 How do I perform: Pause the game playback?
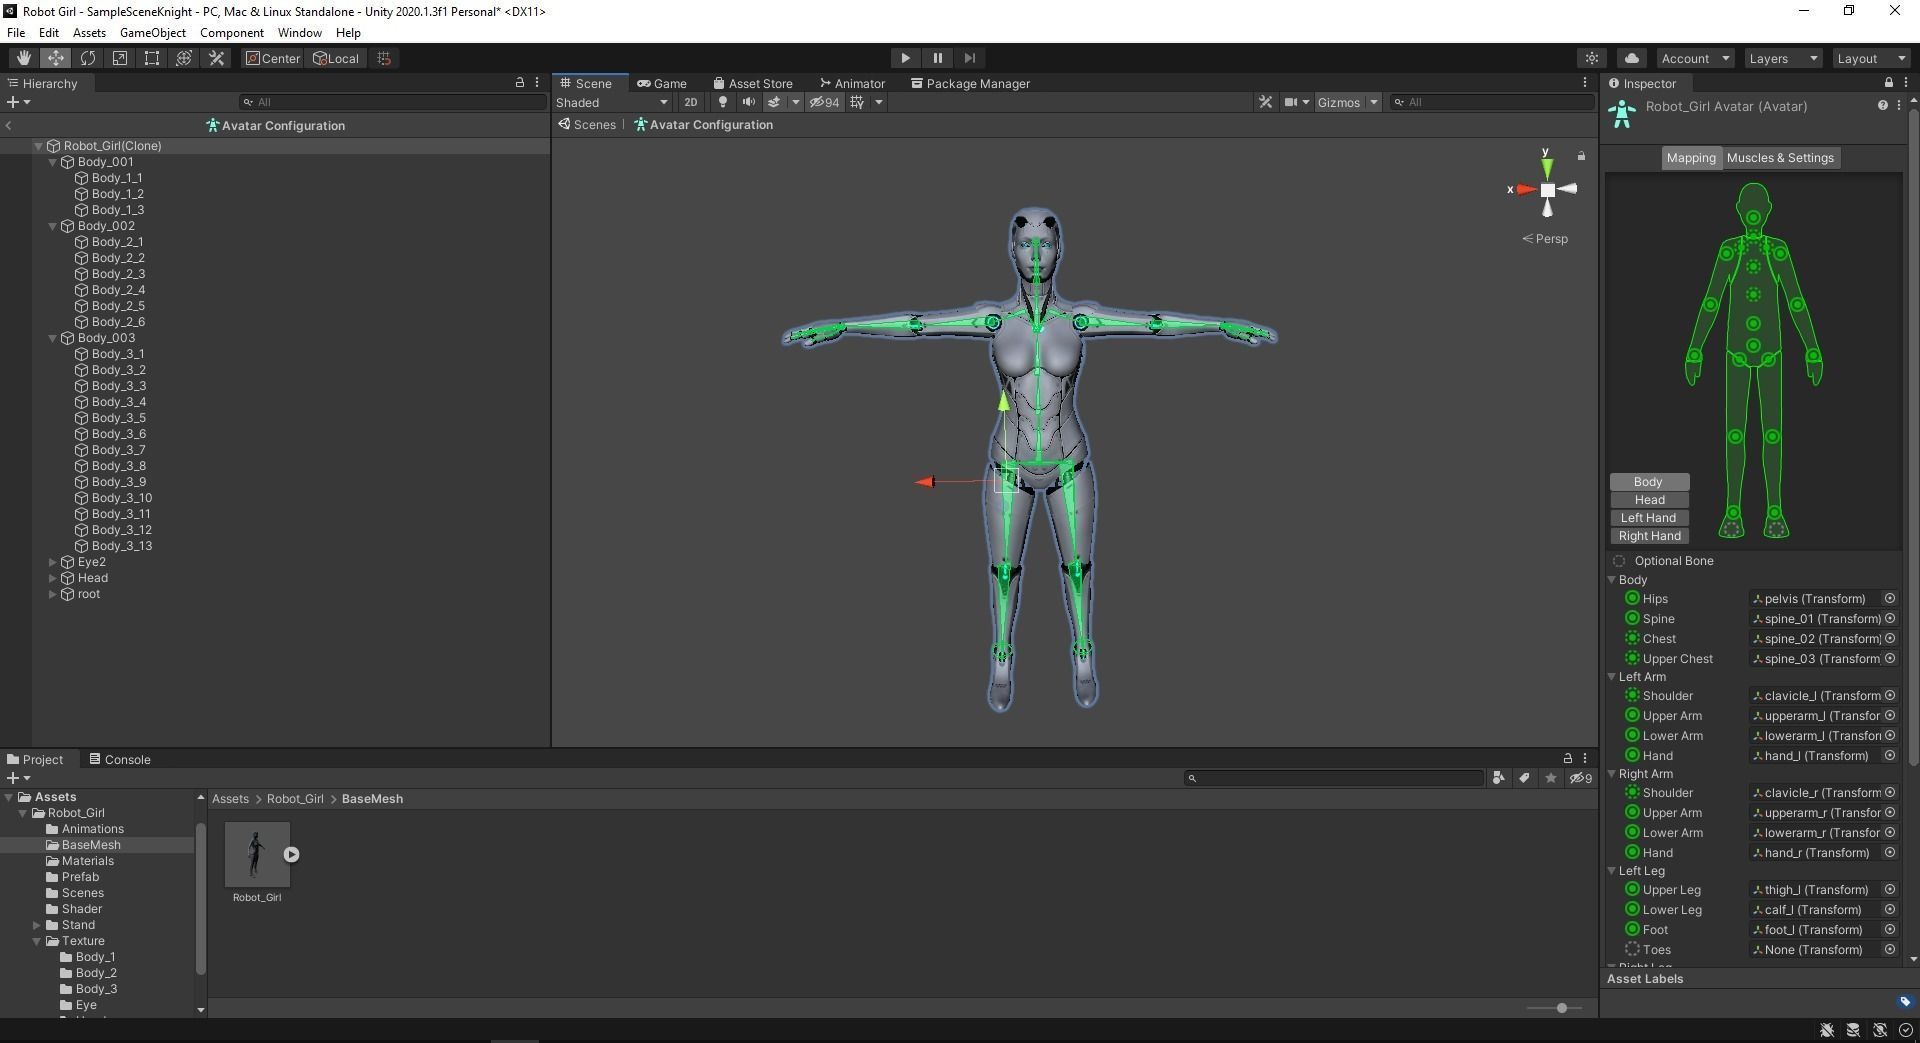[x=937, y=58]
